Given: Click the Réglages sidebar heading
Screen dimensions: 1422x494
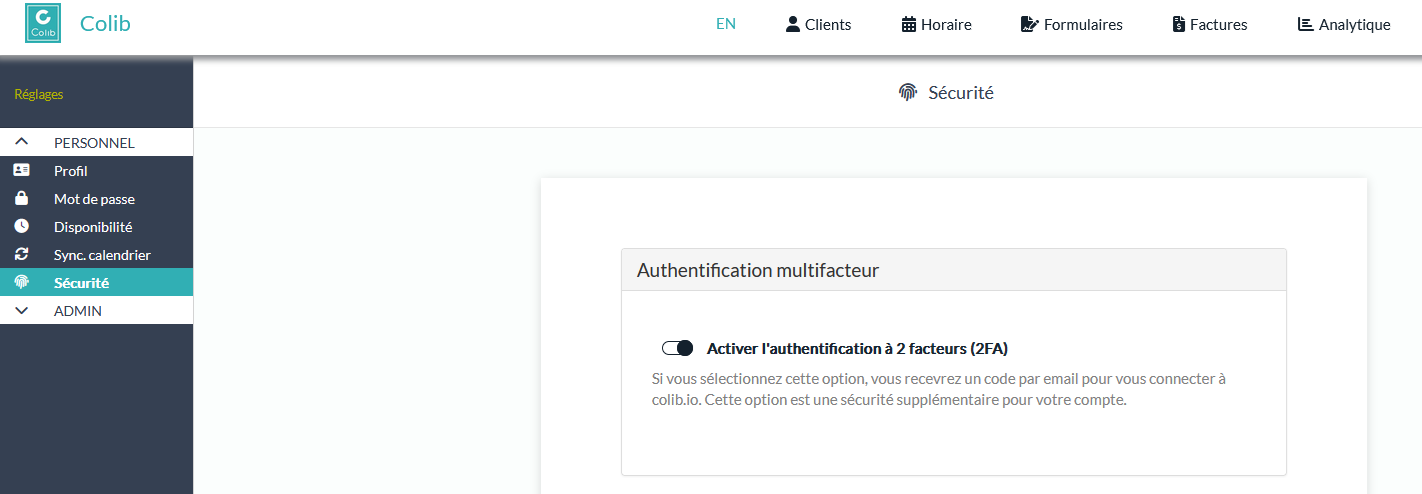Looking at the screenshot, I should [39, 94].
